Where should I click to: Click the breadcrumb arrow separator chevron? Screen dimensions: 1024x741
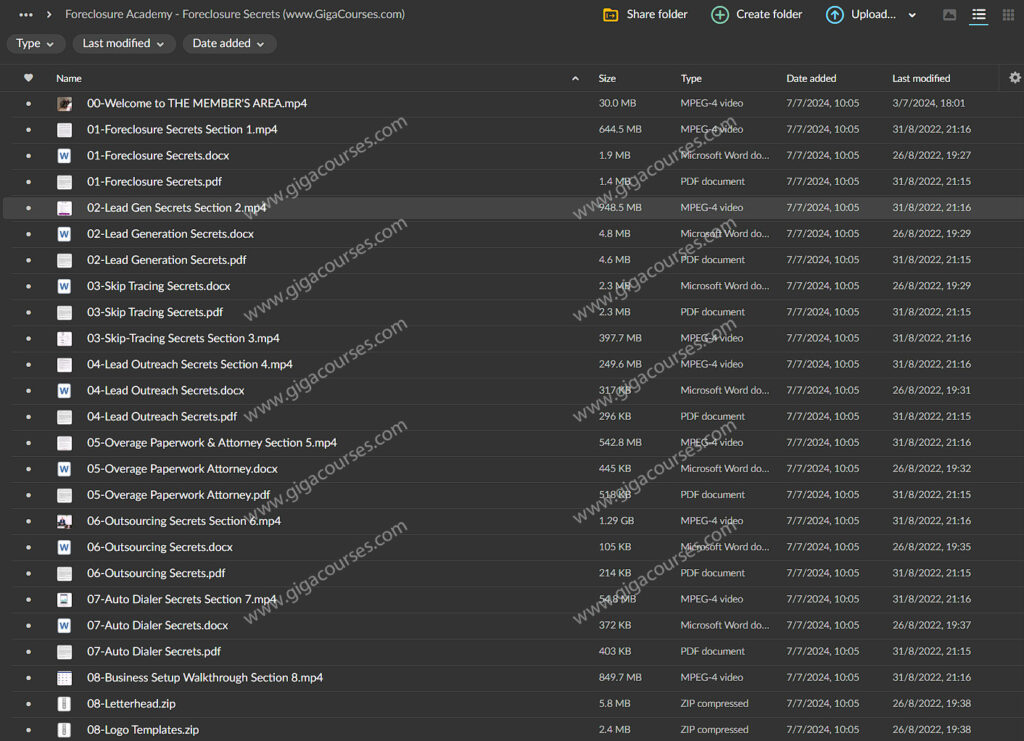tap(49, 14)
